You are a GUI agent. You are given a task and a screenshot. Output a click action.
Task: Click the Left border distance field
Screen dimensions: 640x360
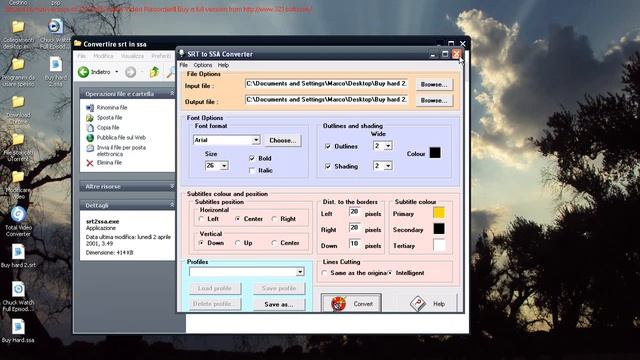[355, 212]
